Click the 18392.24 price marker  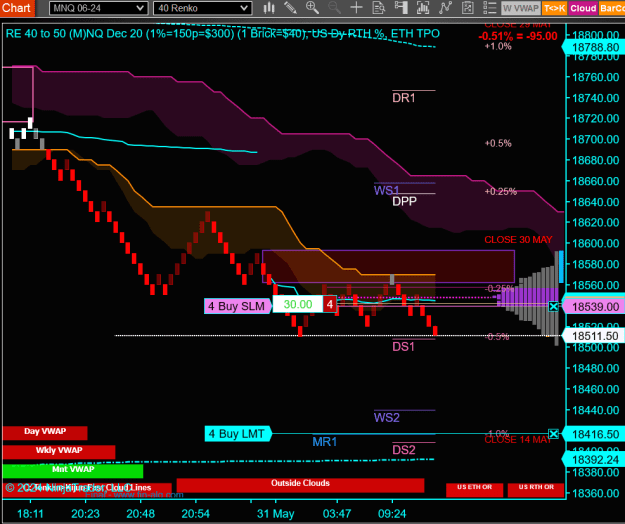click(594, 460)
